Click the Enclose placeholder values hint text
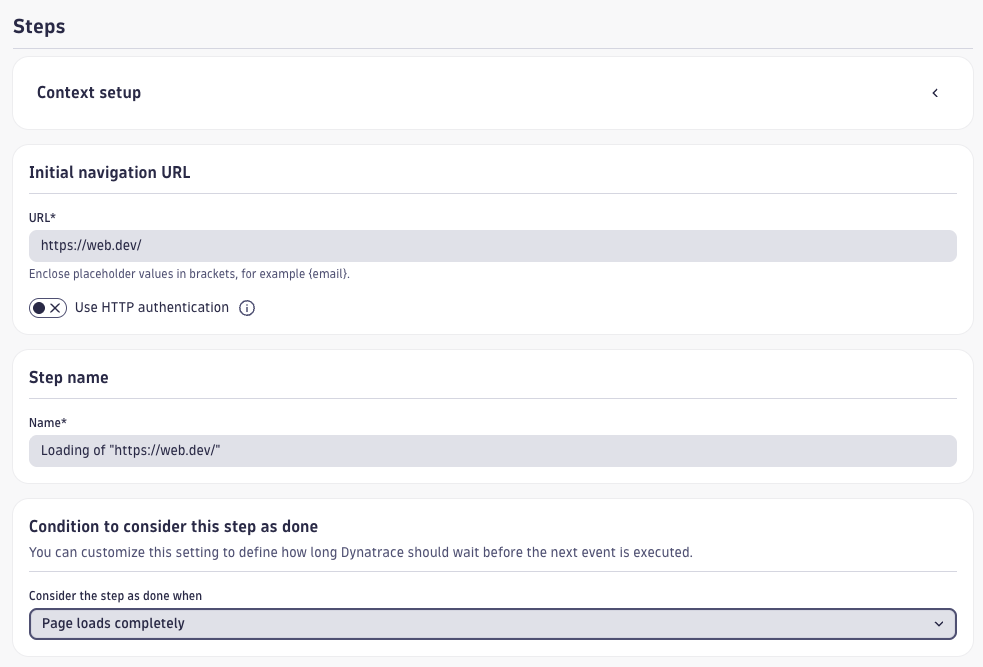This screenshot has height=667, width=983. 189,274
